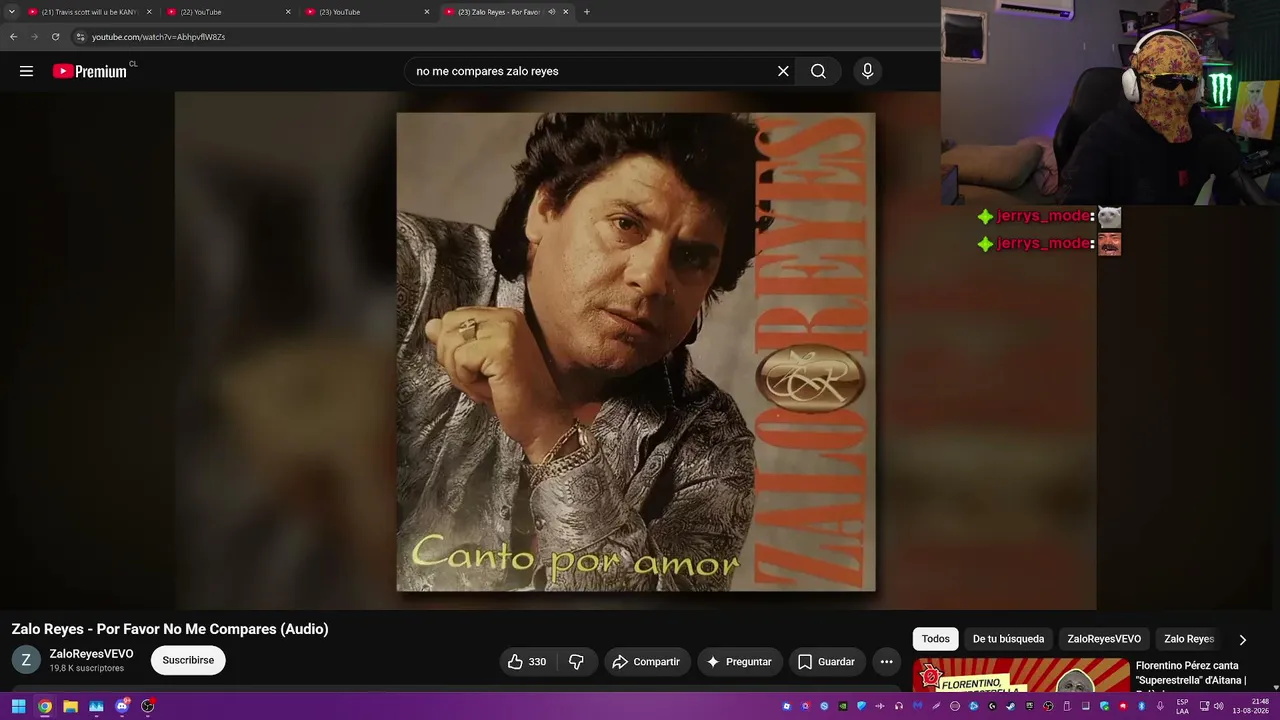Open ZaloReyesVEVO channel name link
Viewport: 1280px width, 720px height.
(91, 654)
